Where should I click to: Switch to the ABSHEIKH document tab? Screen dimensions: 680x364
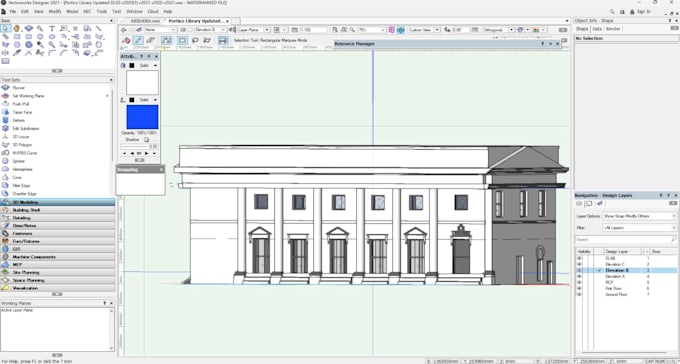(x=145, y=21)
